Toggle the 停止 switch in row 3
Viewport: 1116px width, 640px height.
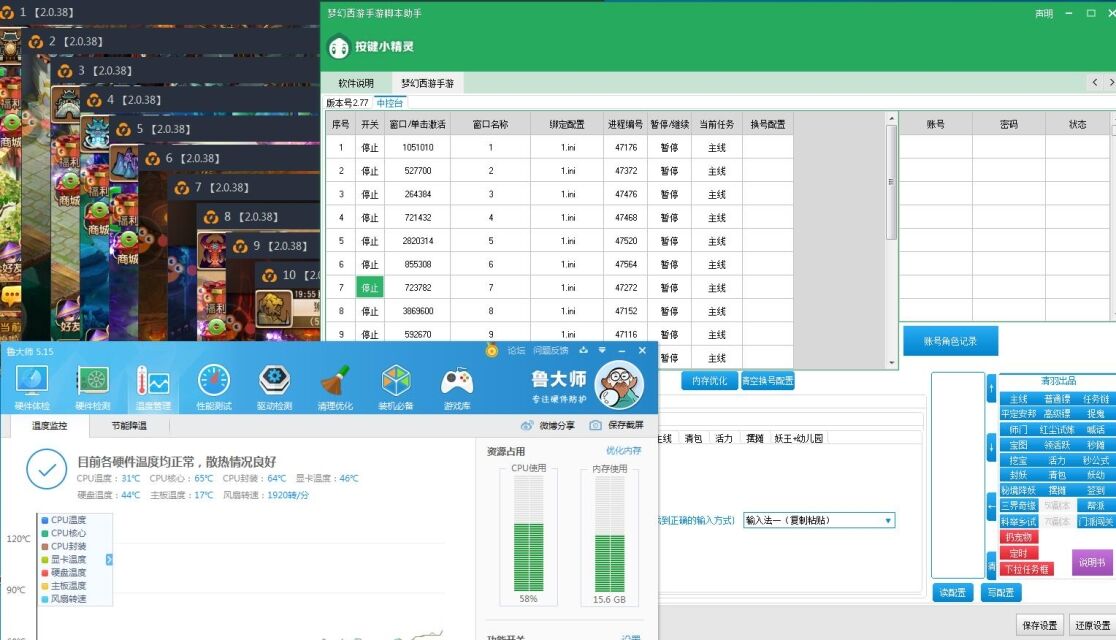(x=369, y=194)
